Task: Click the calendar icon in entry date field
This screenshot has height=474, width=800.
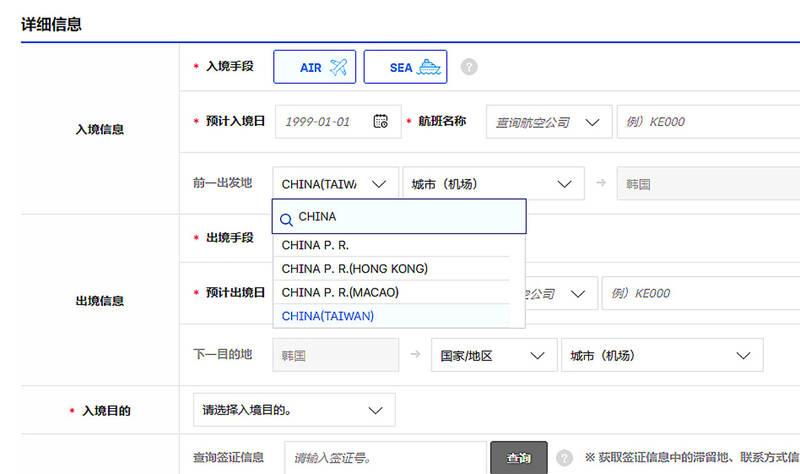Action: pyautogui.click(x=380, y=122)
